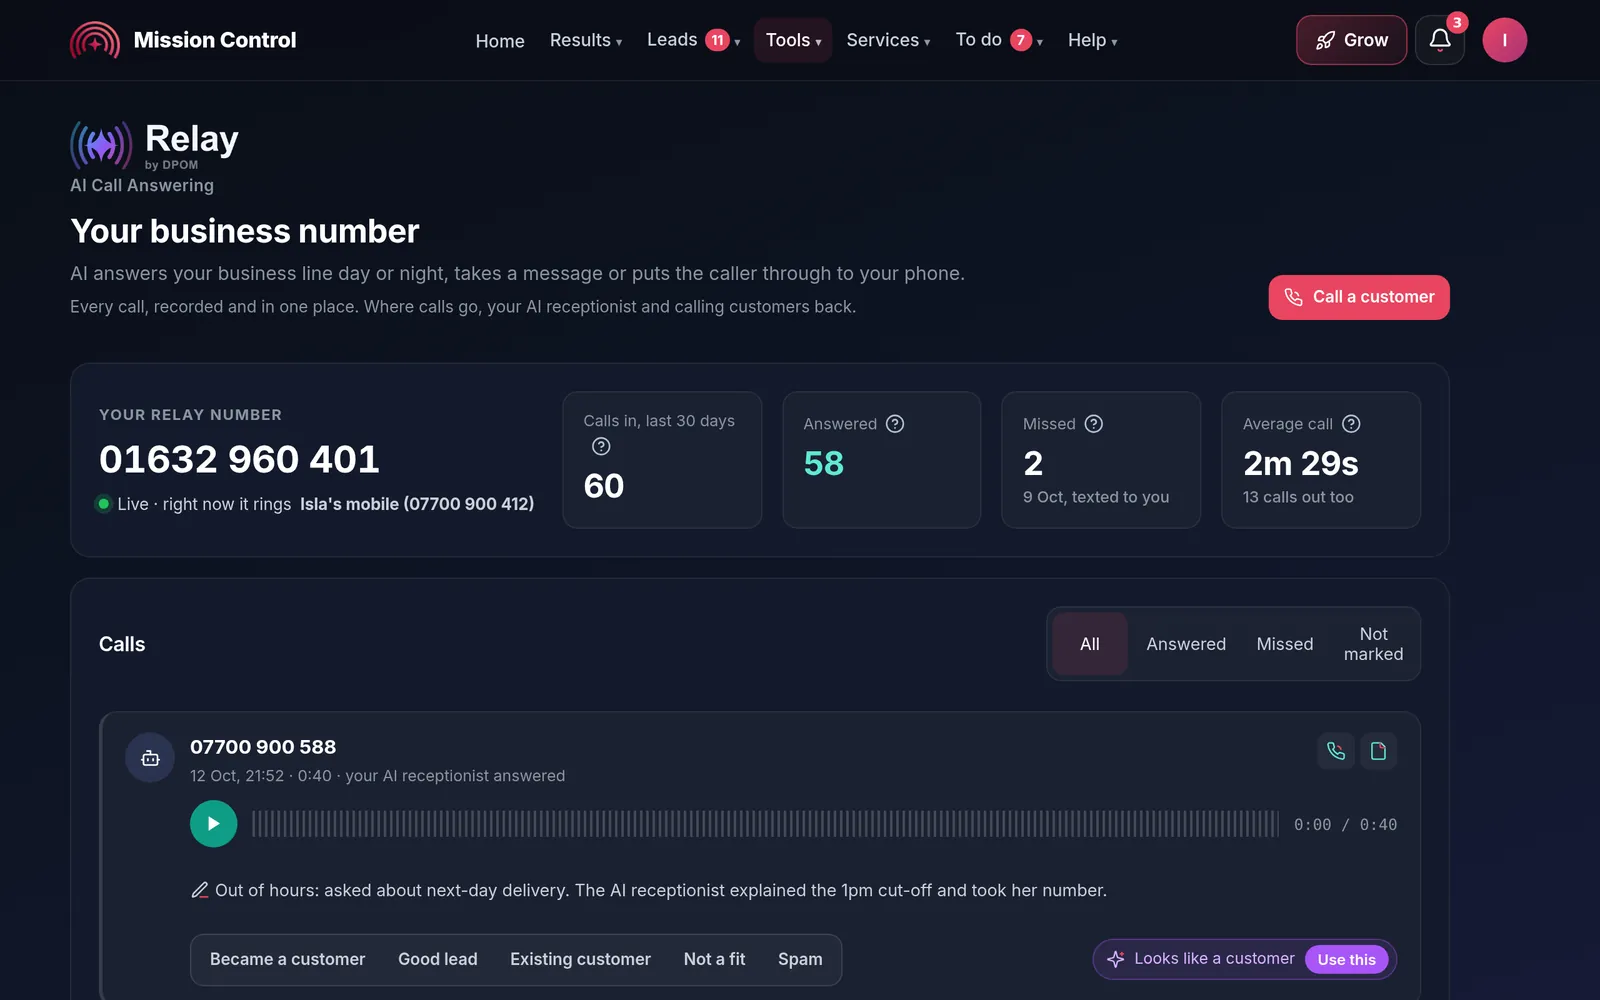Expand the Tools menu

[793, 40]
